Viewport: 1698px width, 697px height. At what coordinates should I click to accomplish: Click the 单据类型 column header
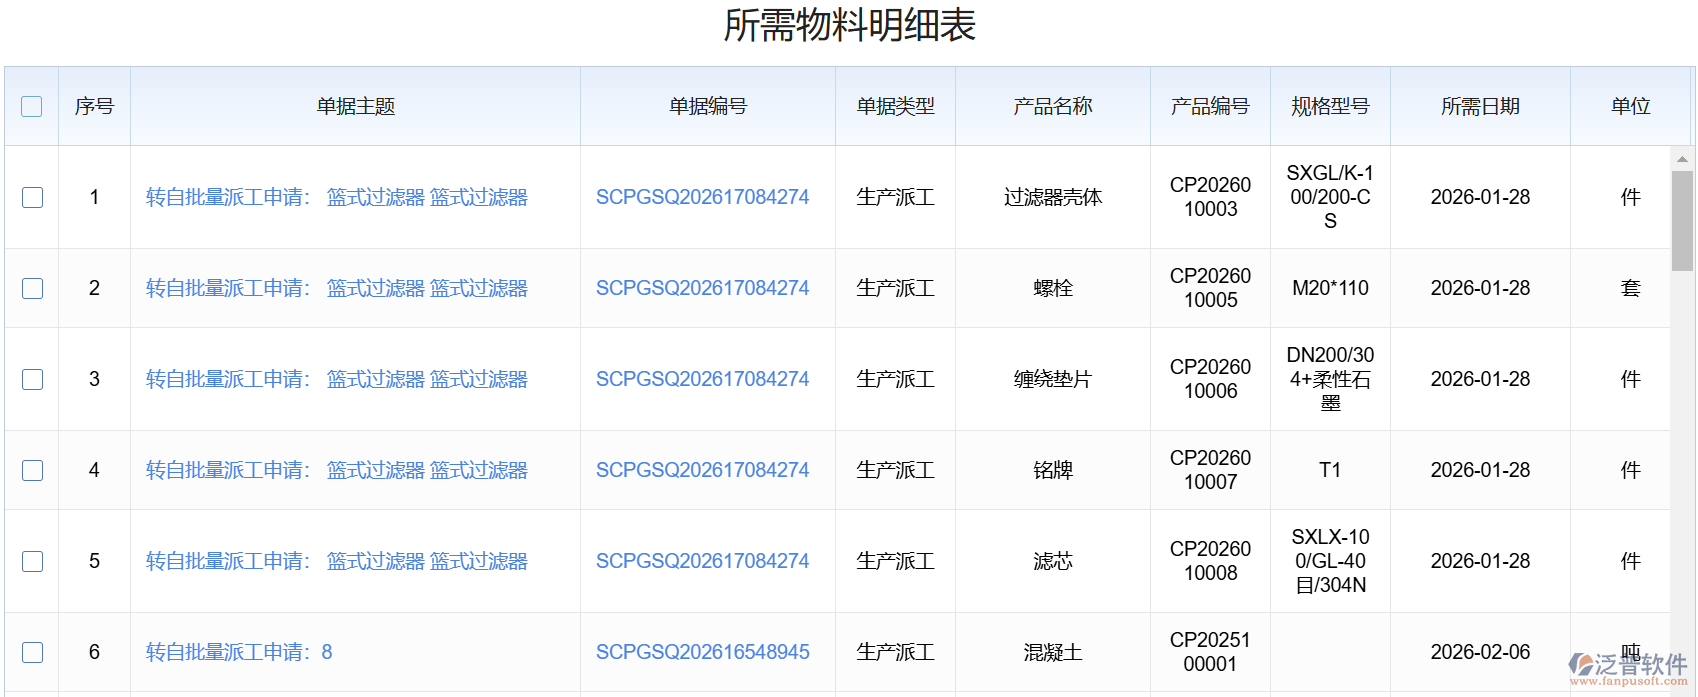pyautogui.click(x=895, y=106)
